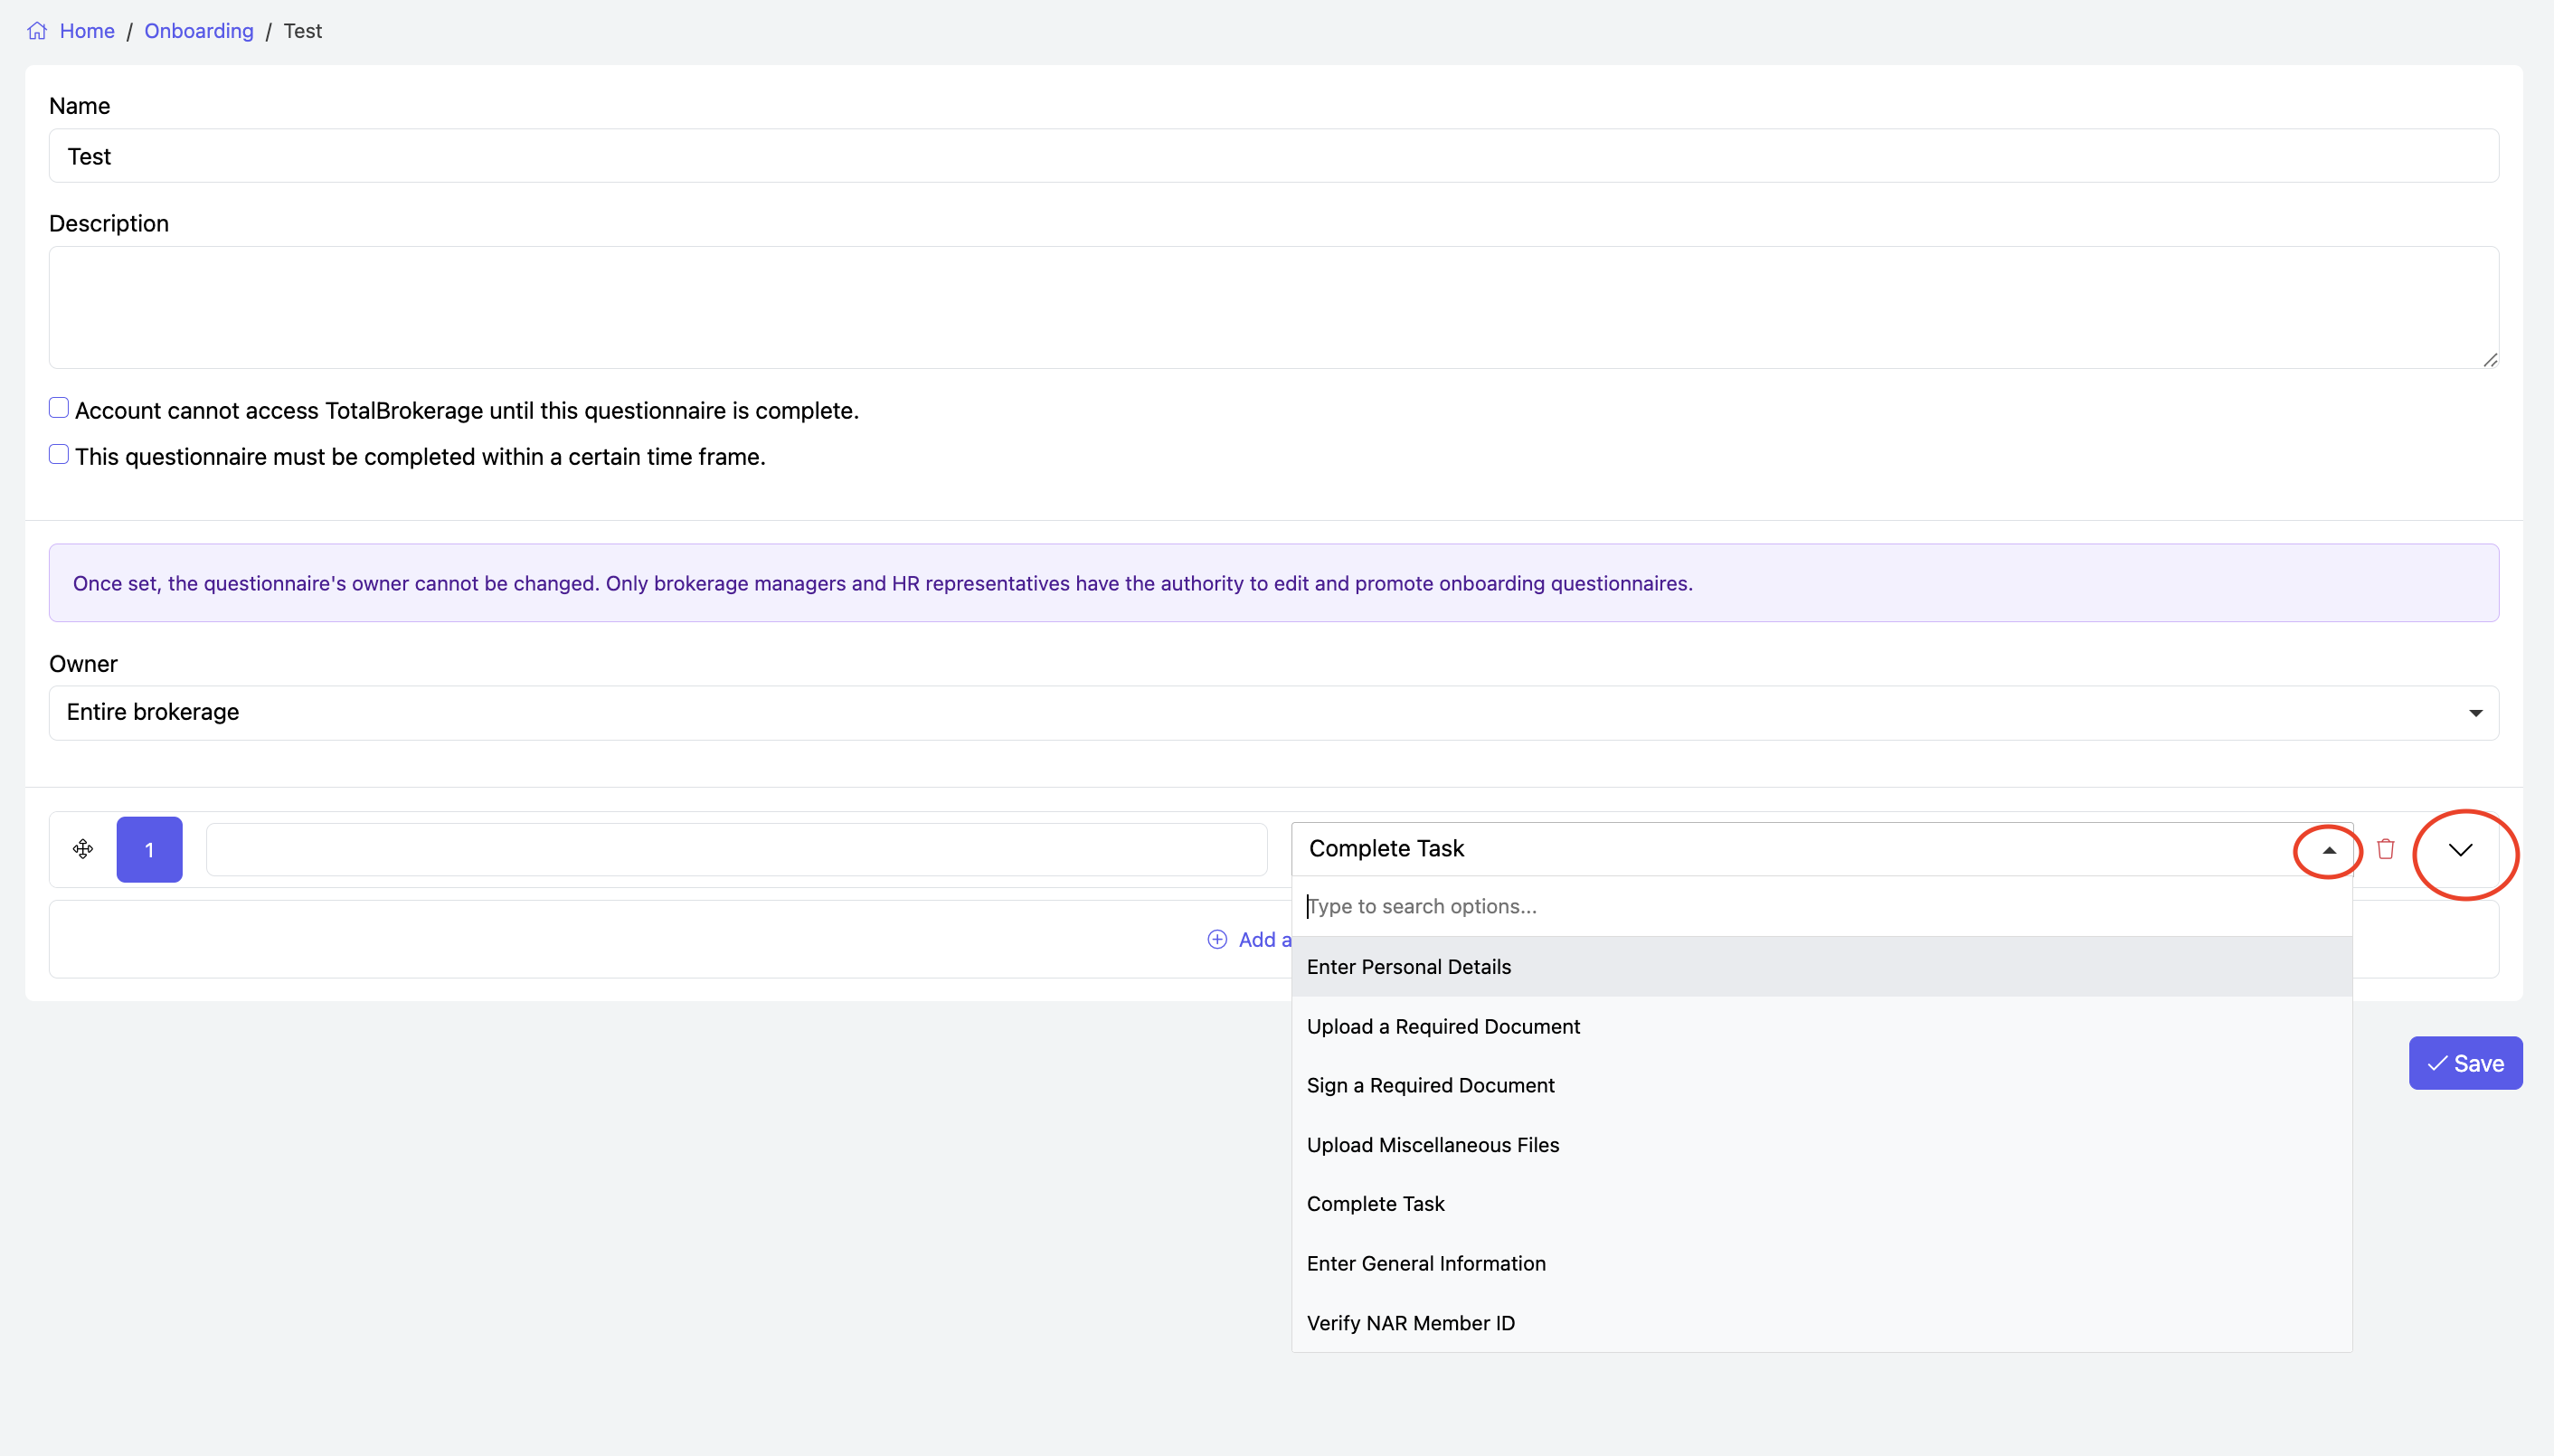Open the Owner dropdown
The image size is (2554, 1456).
[x=1273, y=712]
